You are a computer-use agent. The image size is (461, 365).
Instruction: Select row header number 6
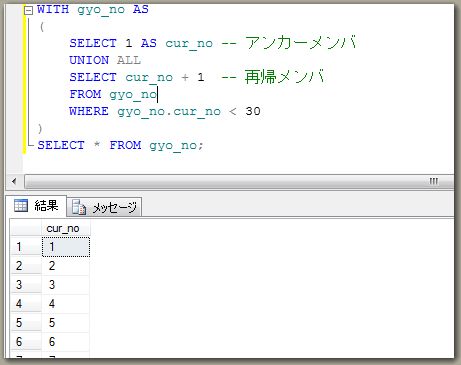point(26,342)
